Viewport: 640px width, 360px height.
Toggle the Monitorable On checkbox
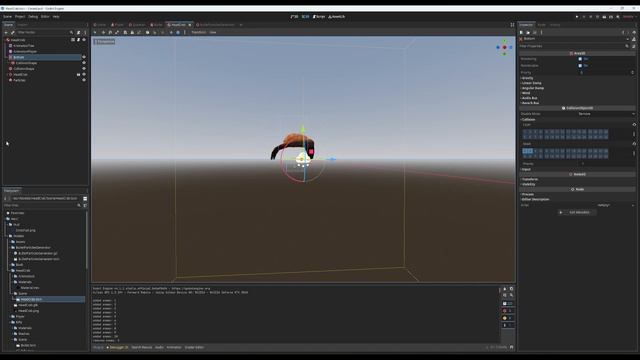click(580, 66)
